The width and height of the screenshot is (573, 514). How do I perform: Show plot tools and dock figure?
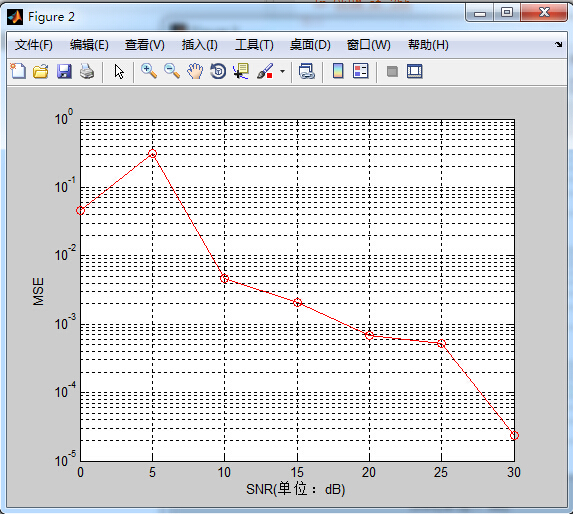(x=415, y=71)
